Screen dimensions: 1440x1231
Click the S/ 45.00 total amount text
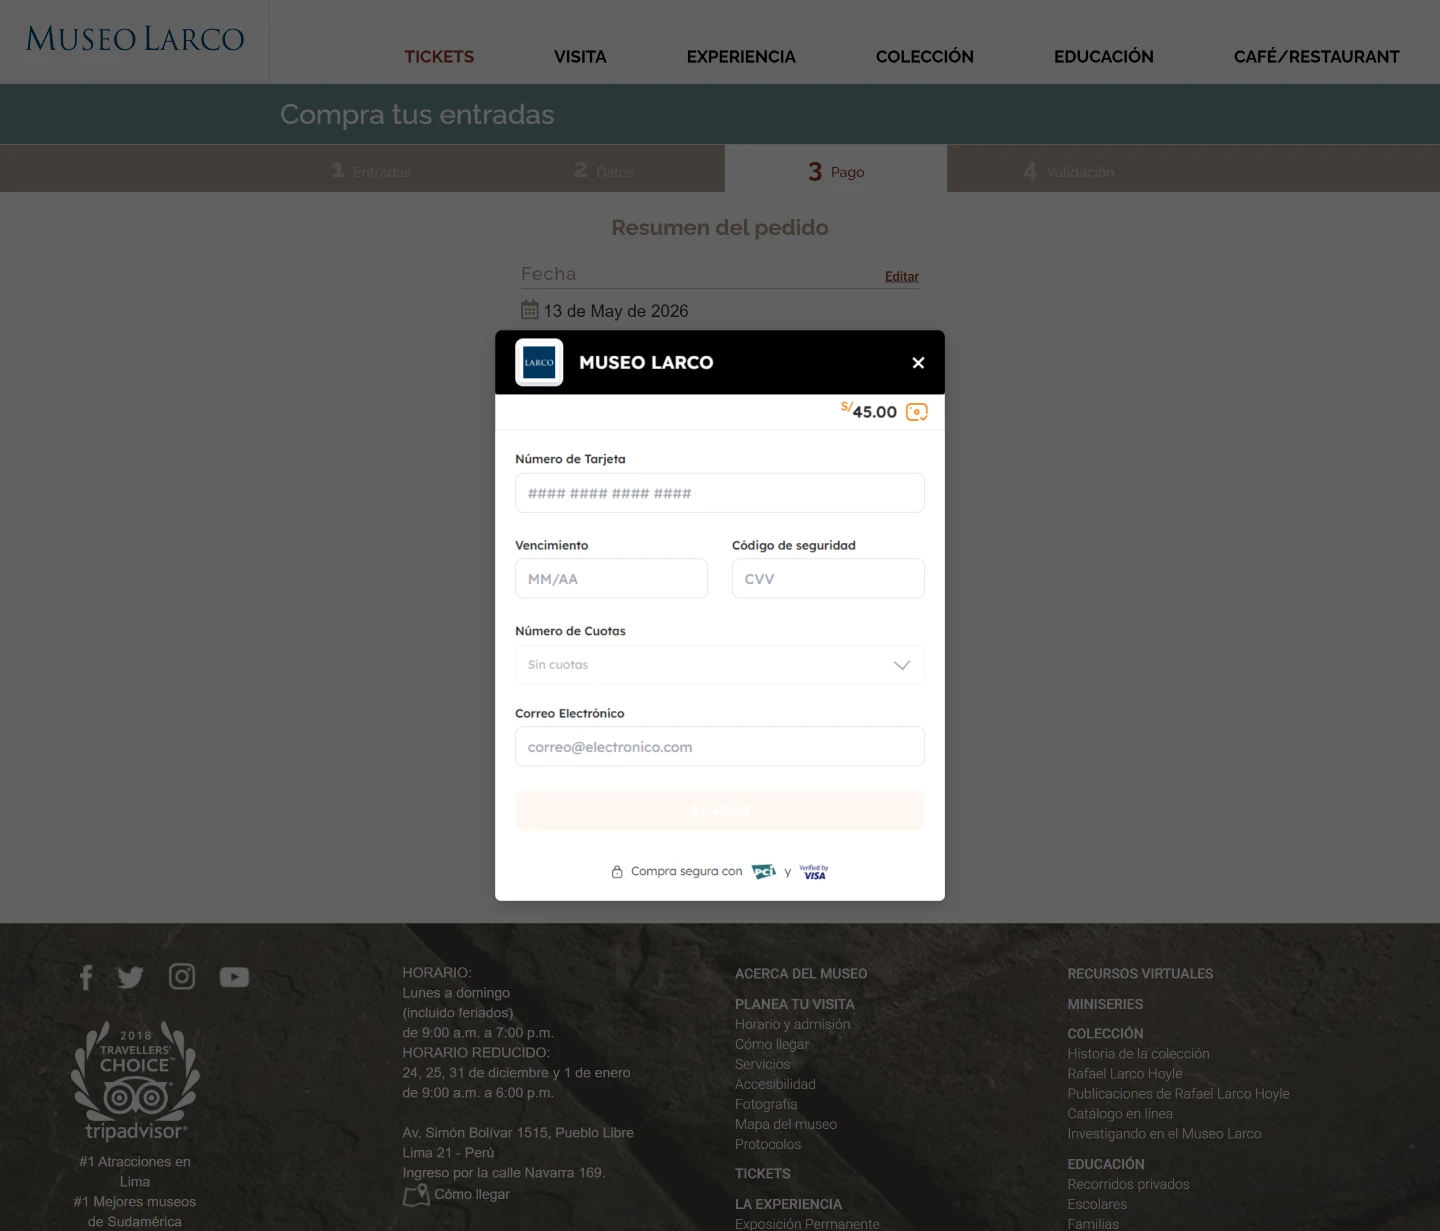[x=869, y=411]
